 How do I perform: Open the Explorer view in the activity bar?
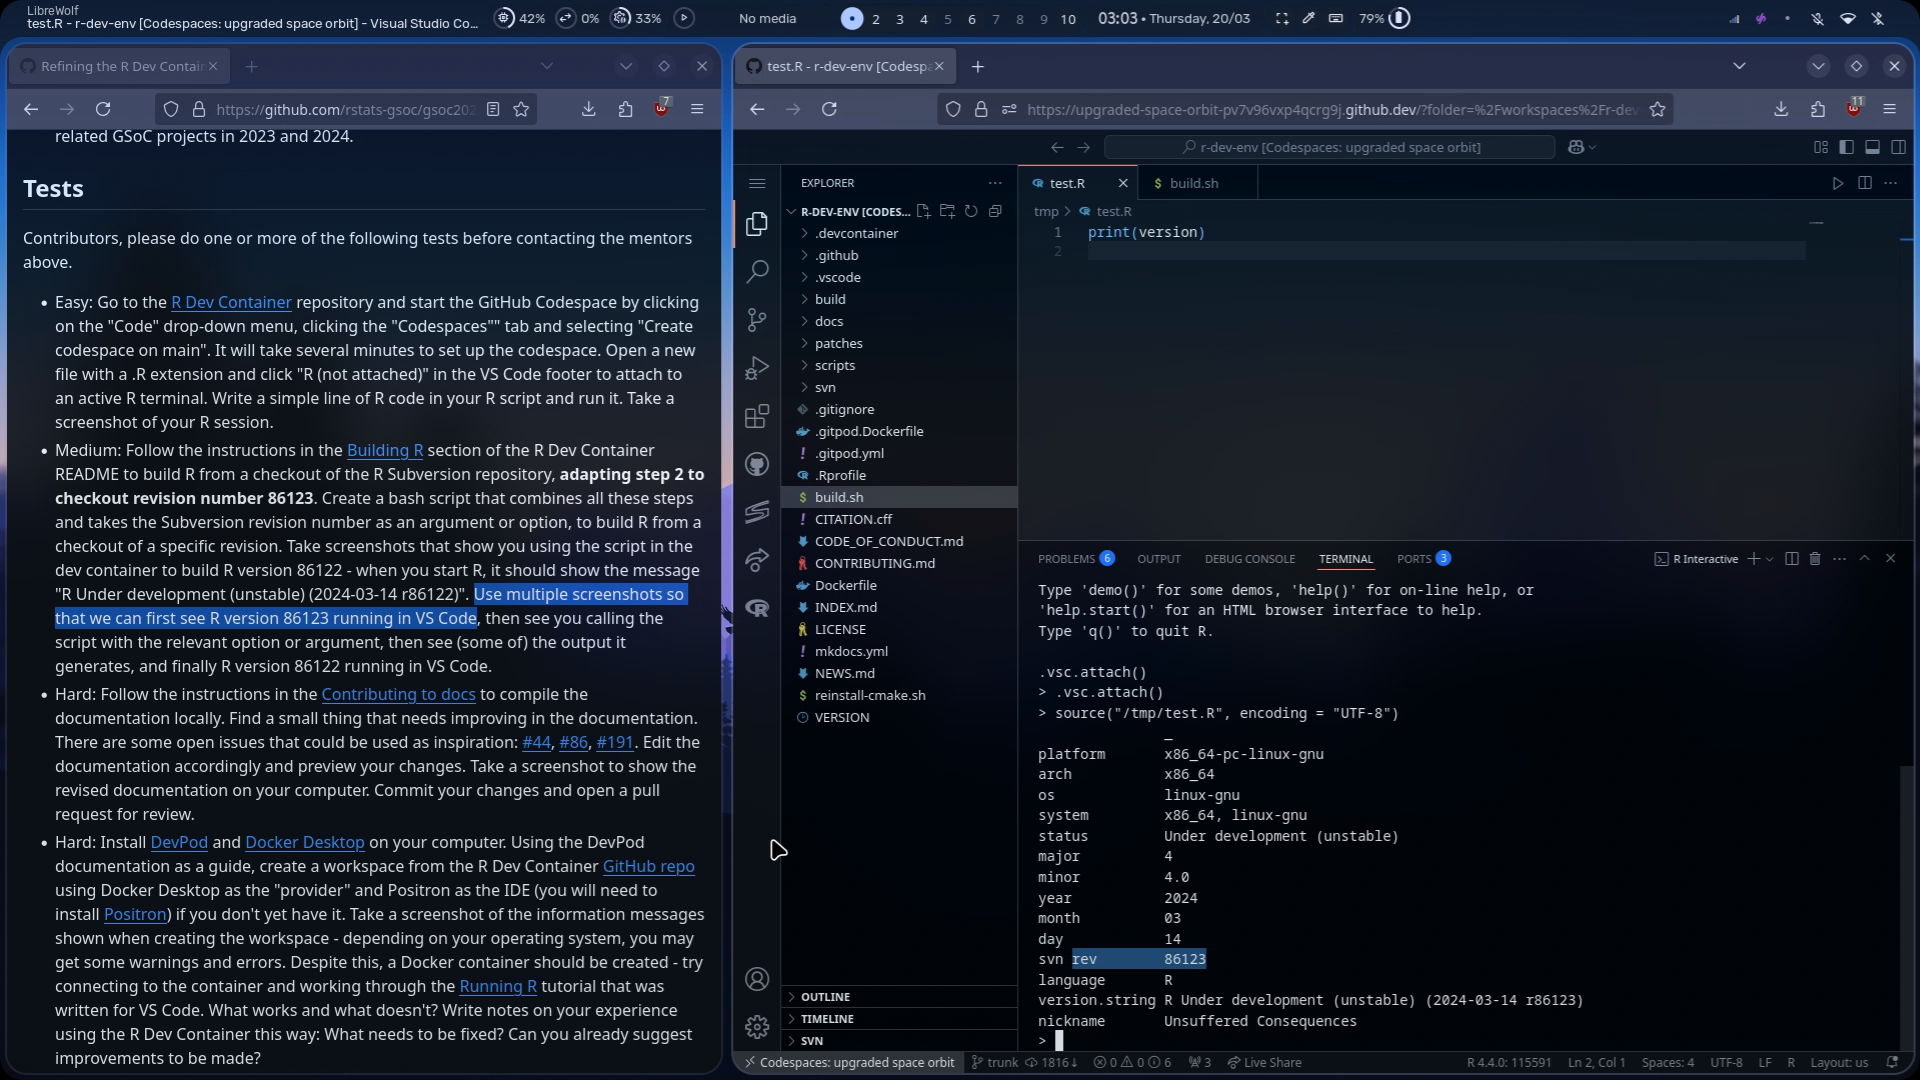757,223
